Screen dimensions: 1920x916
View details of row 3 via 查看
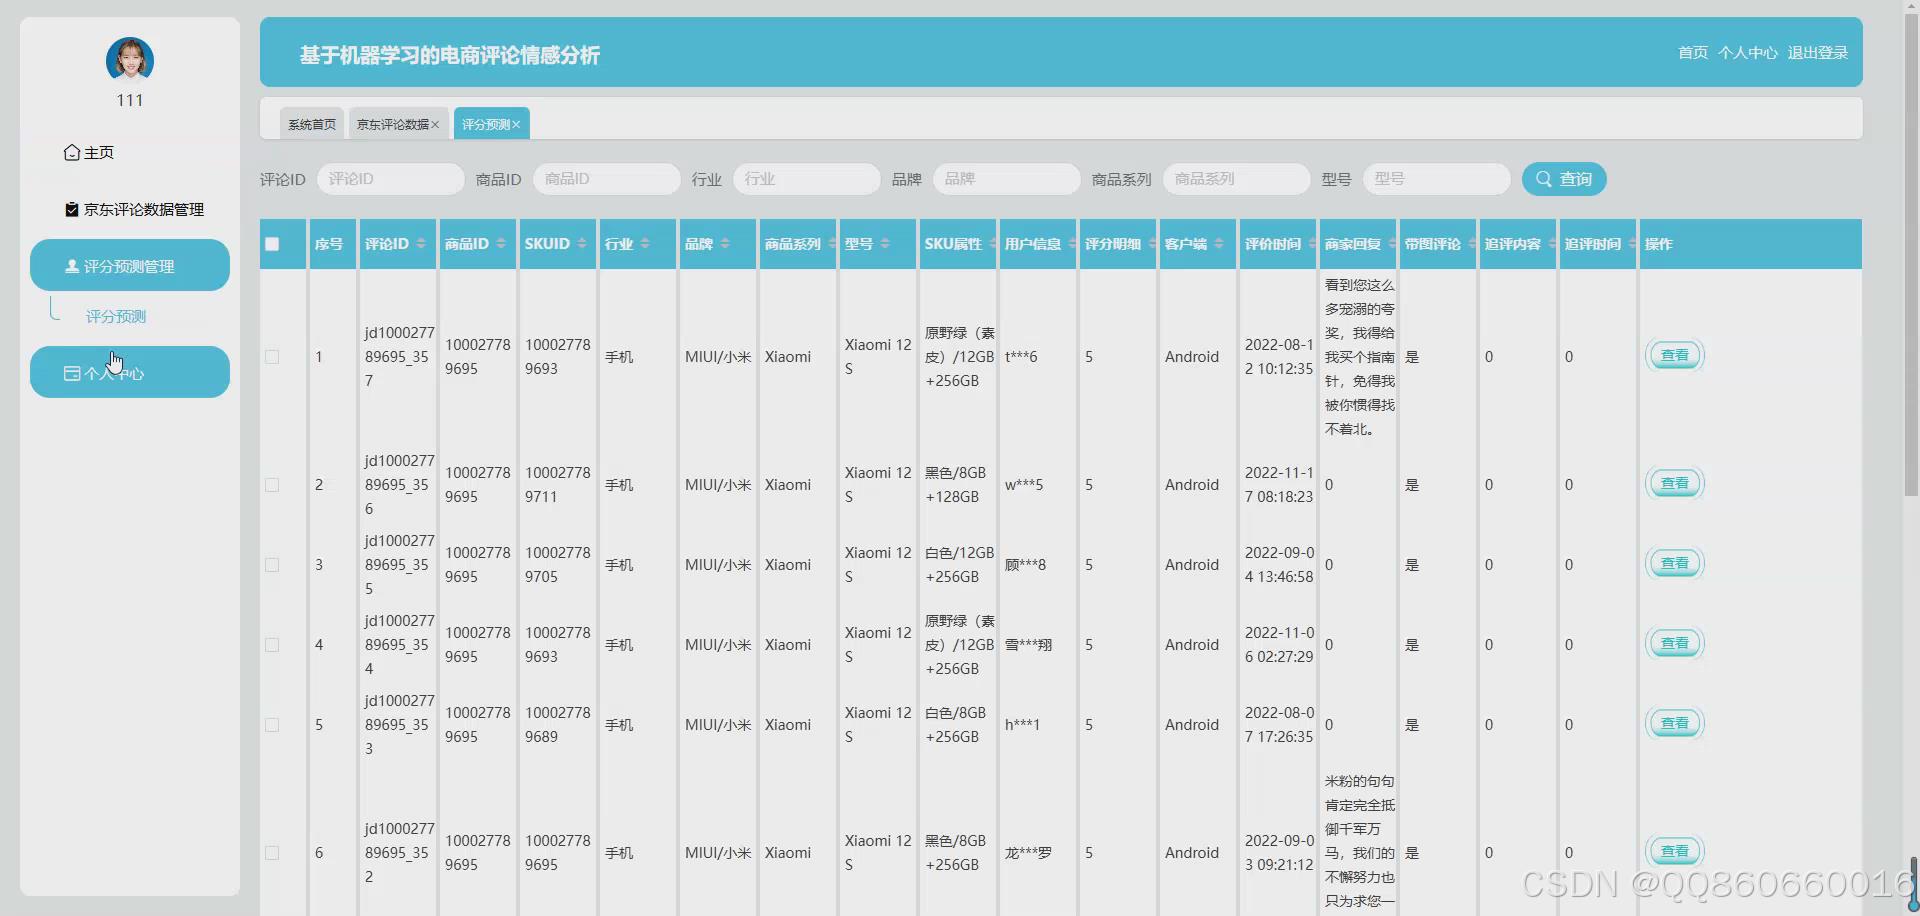pyautogui.click(x=1675, y=564)
